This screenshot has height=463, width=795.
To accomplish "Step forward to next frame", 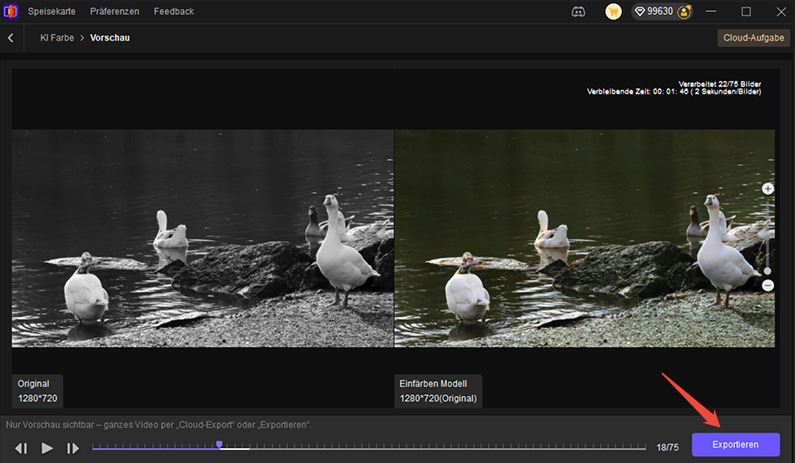I will tap(73, 448).
